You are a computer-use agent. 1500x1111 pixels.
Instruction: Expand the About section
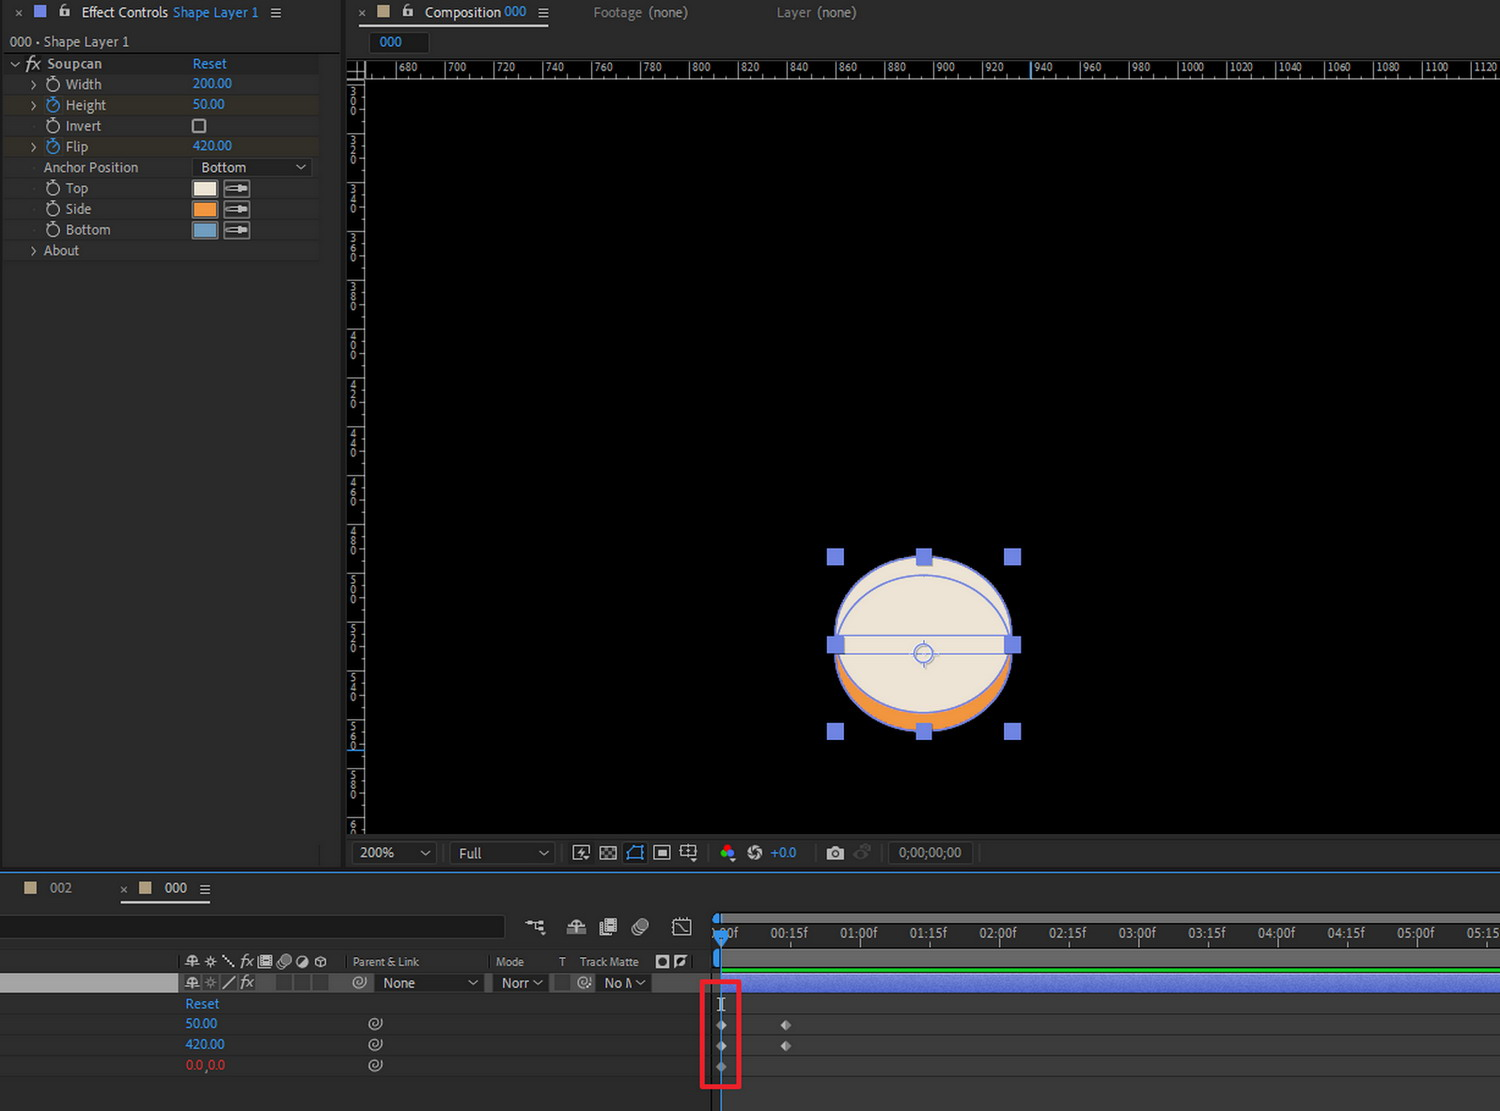33,251
